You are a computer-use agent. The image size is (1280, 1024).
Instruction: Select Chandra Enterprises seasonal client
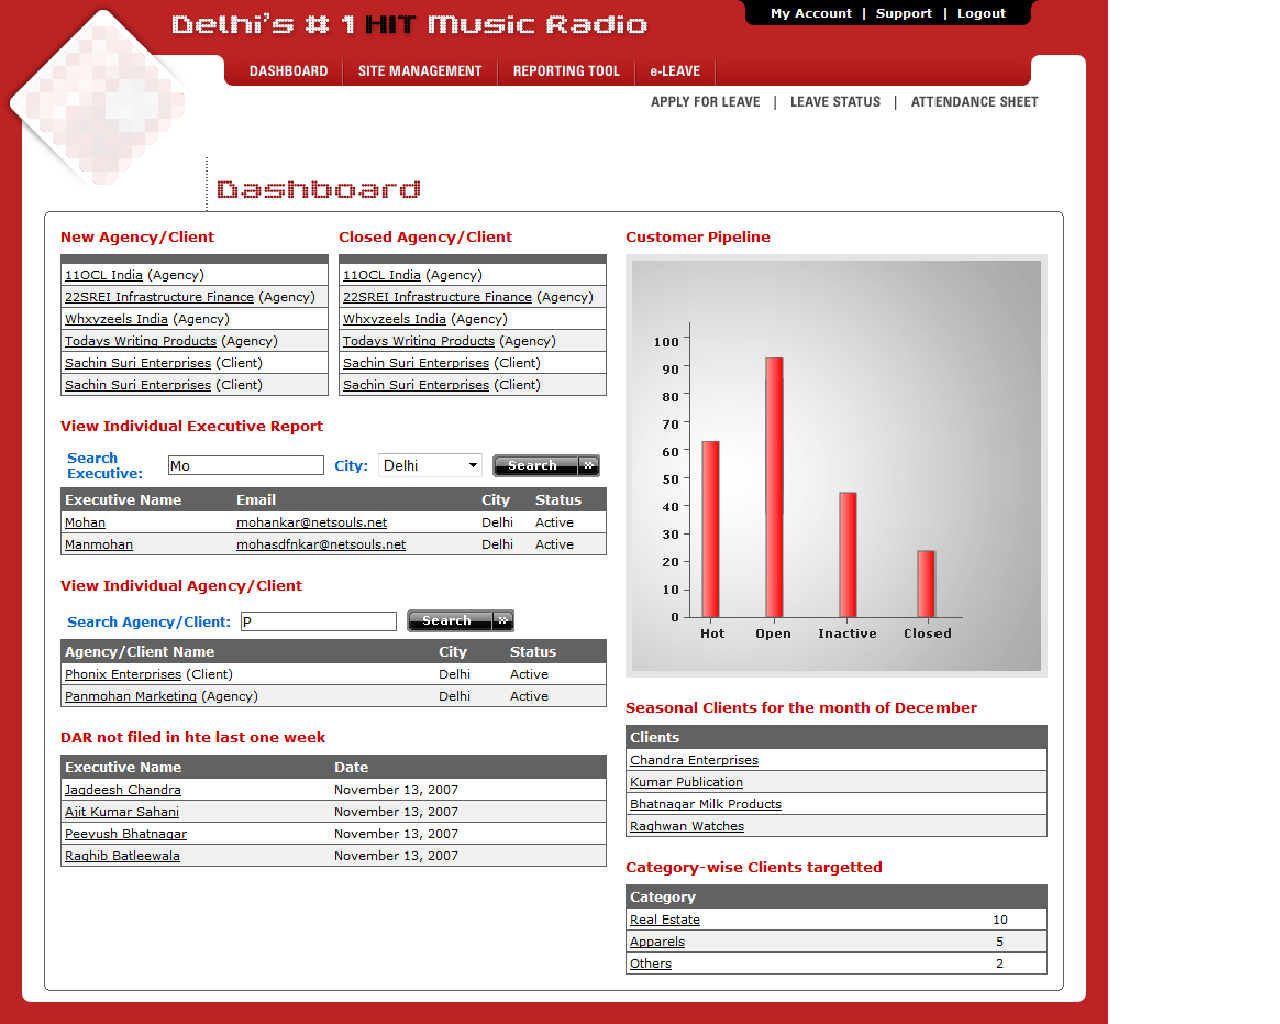pos(694,760)
